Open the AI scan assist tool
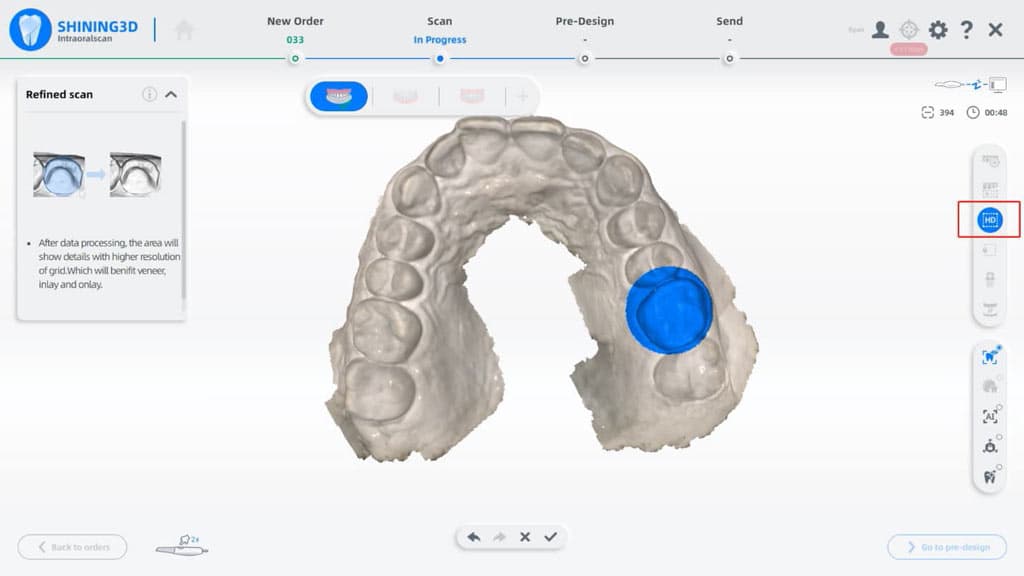 988,417
